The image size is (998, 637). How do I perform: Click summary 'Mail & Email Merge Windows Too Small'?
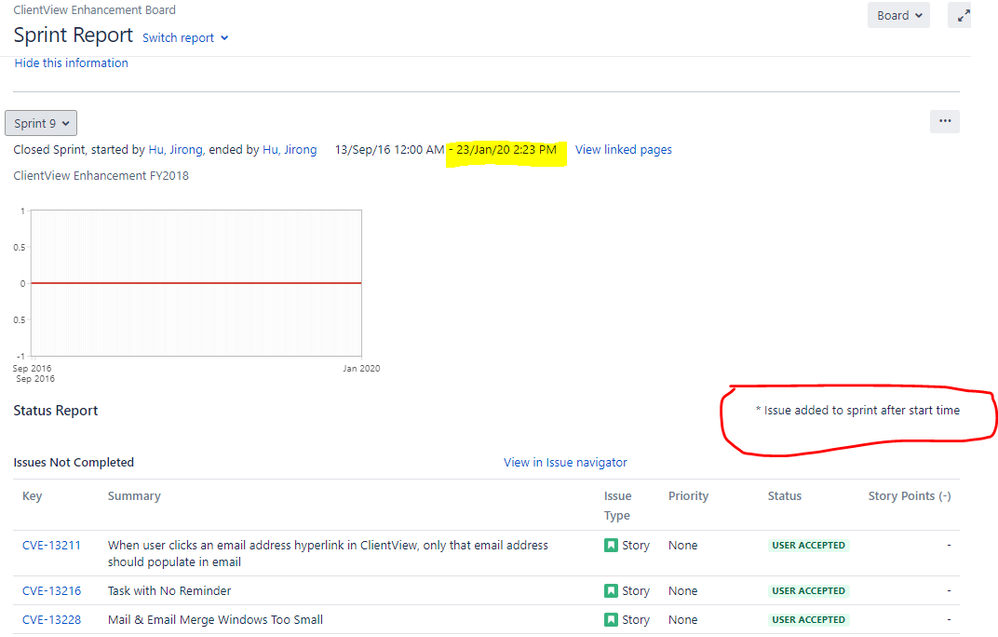215,620
